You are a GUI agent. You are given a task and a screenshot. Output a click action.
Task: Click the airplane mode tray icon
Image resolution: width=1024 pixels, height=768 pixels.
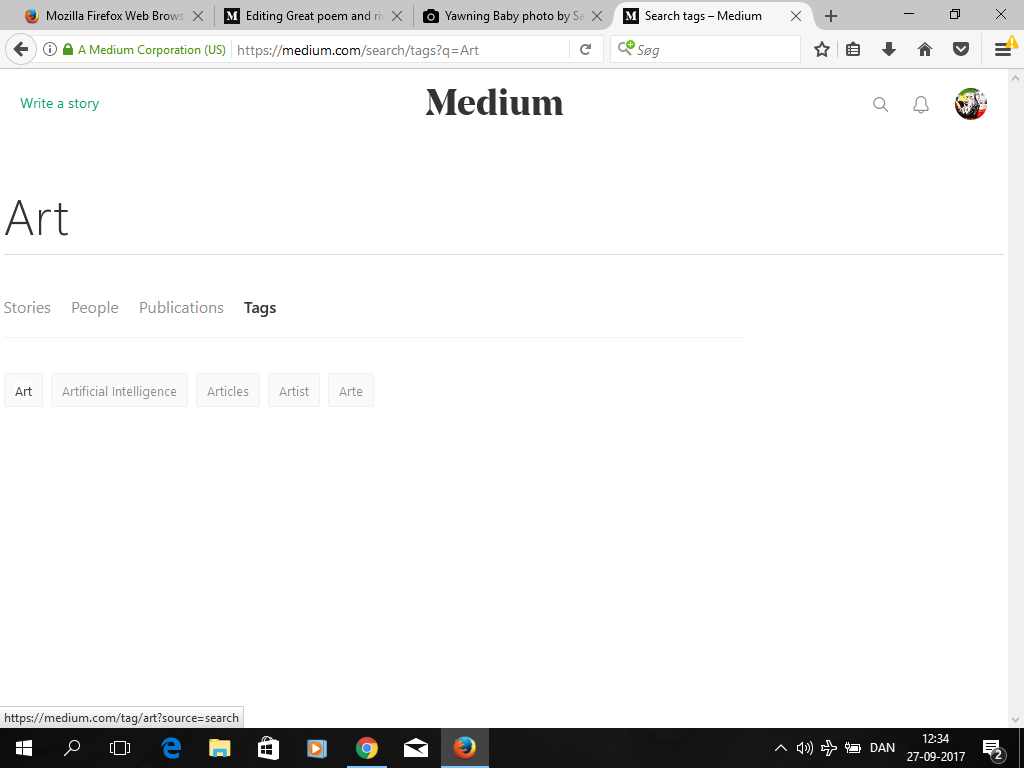(x=829, y=748)
